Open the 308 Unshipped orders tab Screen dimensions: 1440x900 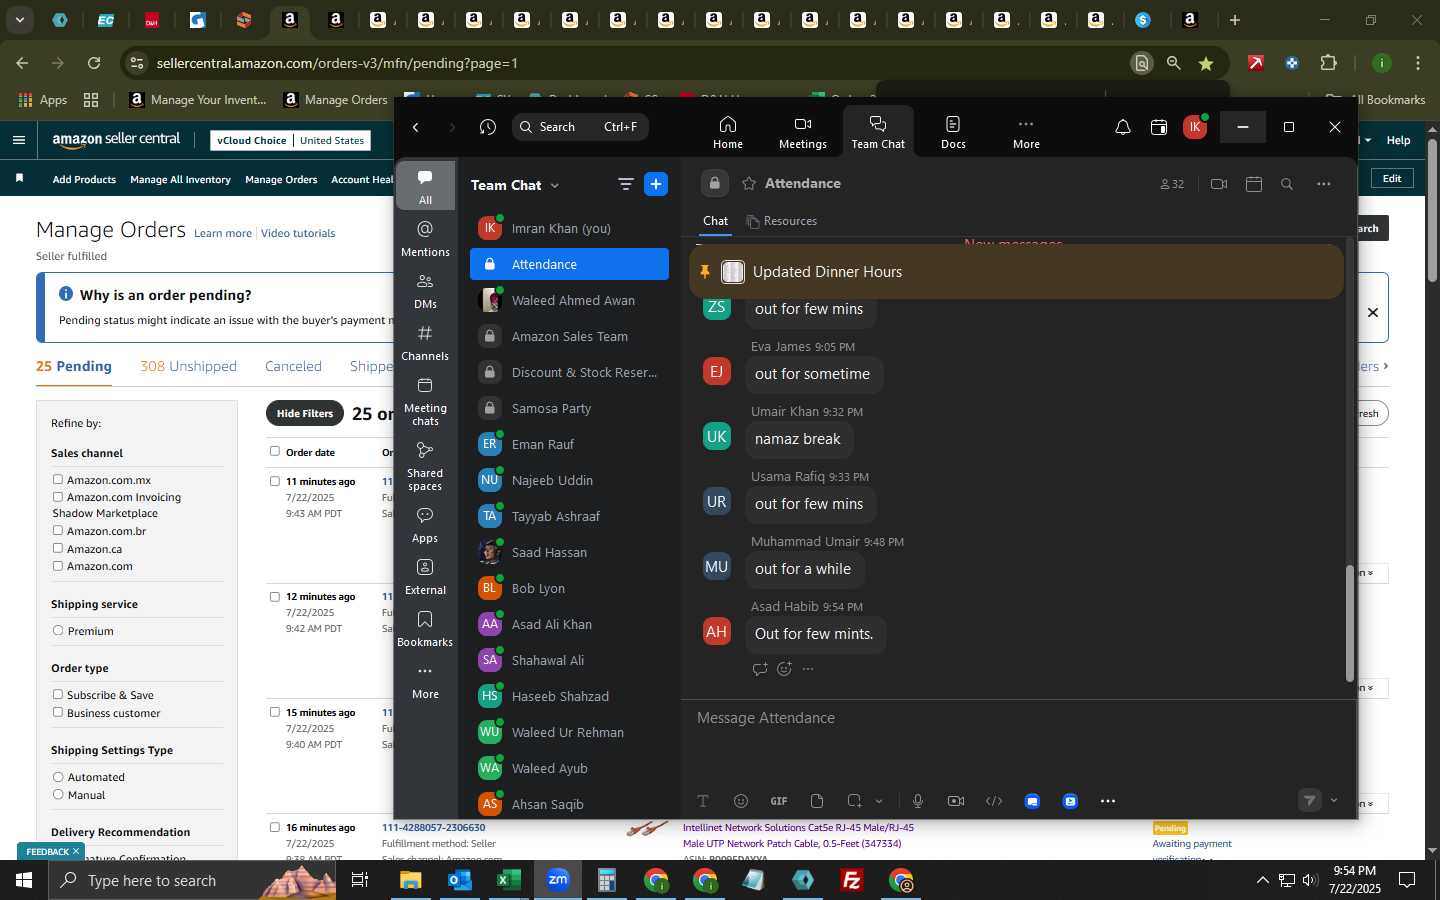[188, 366]
